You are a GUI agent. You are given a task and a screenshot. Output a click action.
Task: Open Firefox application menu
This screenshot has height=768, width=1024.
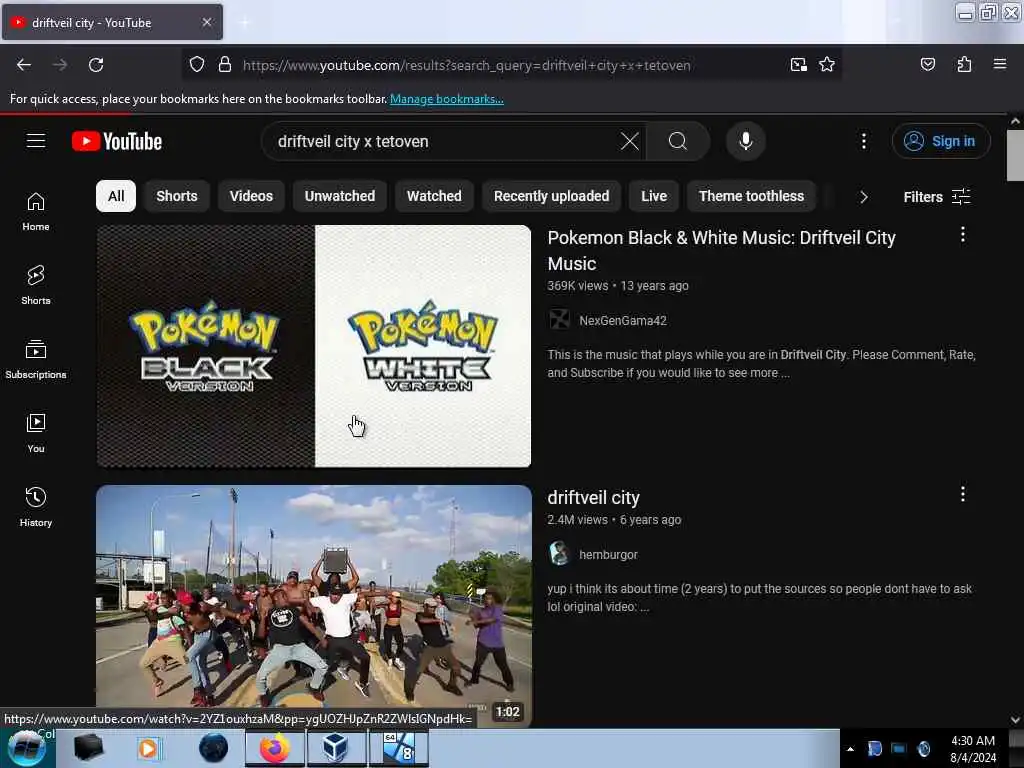(999, 64)
